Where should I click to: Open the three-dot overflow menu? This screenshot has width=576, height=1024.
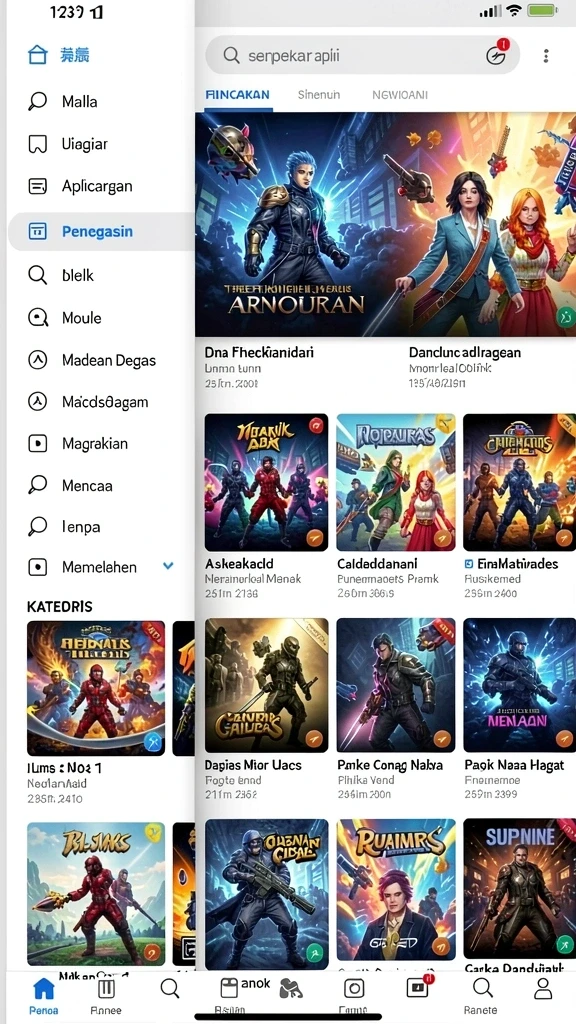point(546,56)
